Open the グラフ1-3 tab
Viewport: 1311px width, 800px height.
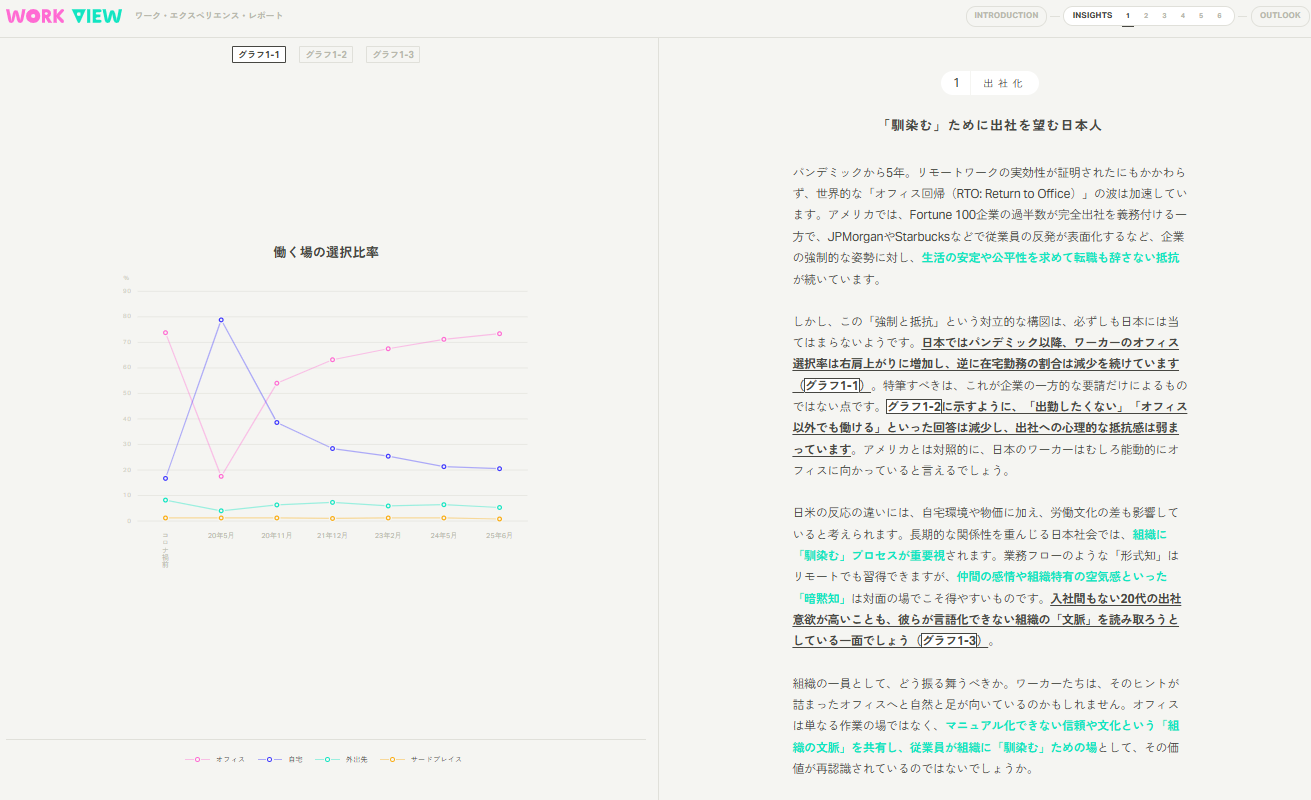392,54
